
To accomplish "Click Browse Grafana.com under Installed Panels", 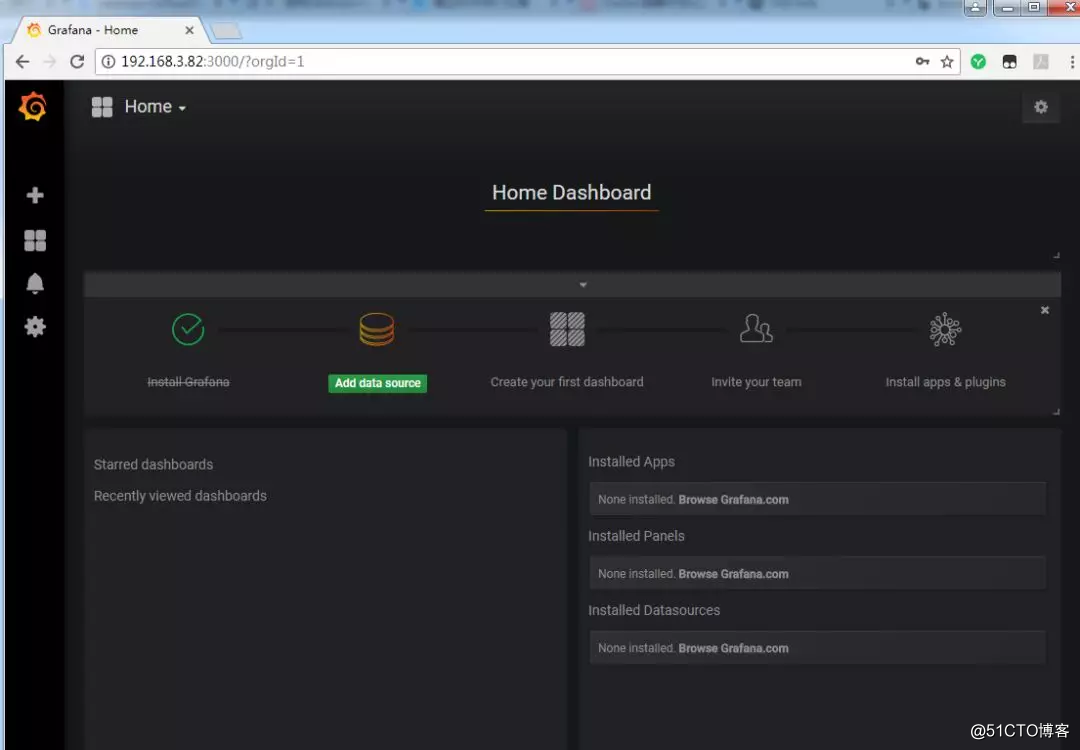I will [734, 574].
